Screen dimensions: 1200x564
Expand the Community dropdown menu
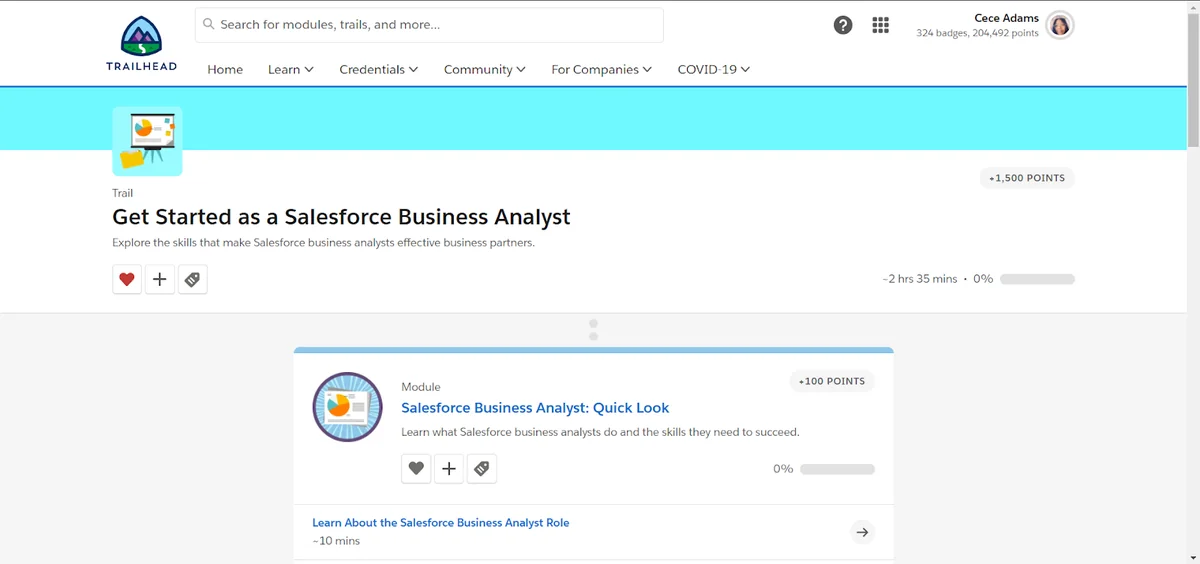(x=485, y=69)
